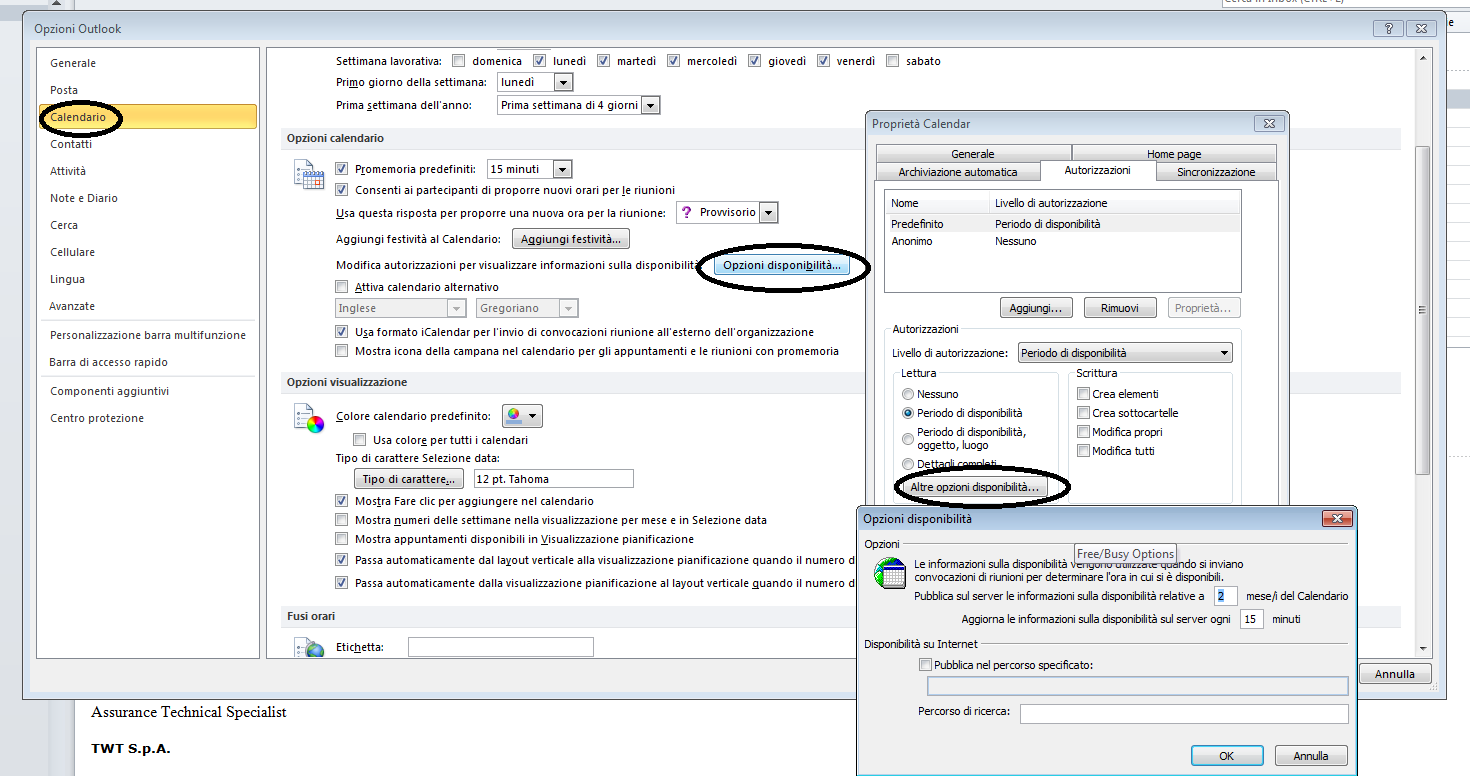Select the Autorizzazioni tab
The height and width of the screenshot is (776, 1470).
tap(1098, 170)
